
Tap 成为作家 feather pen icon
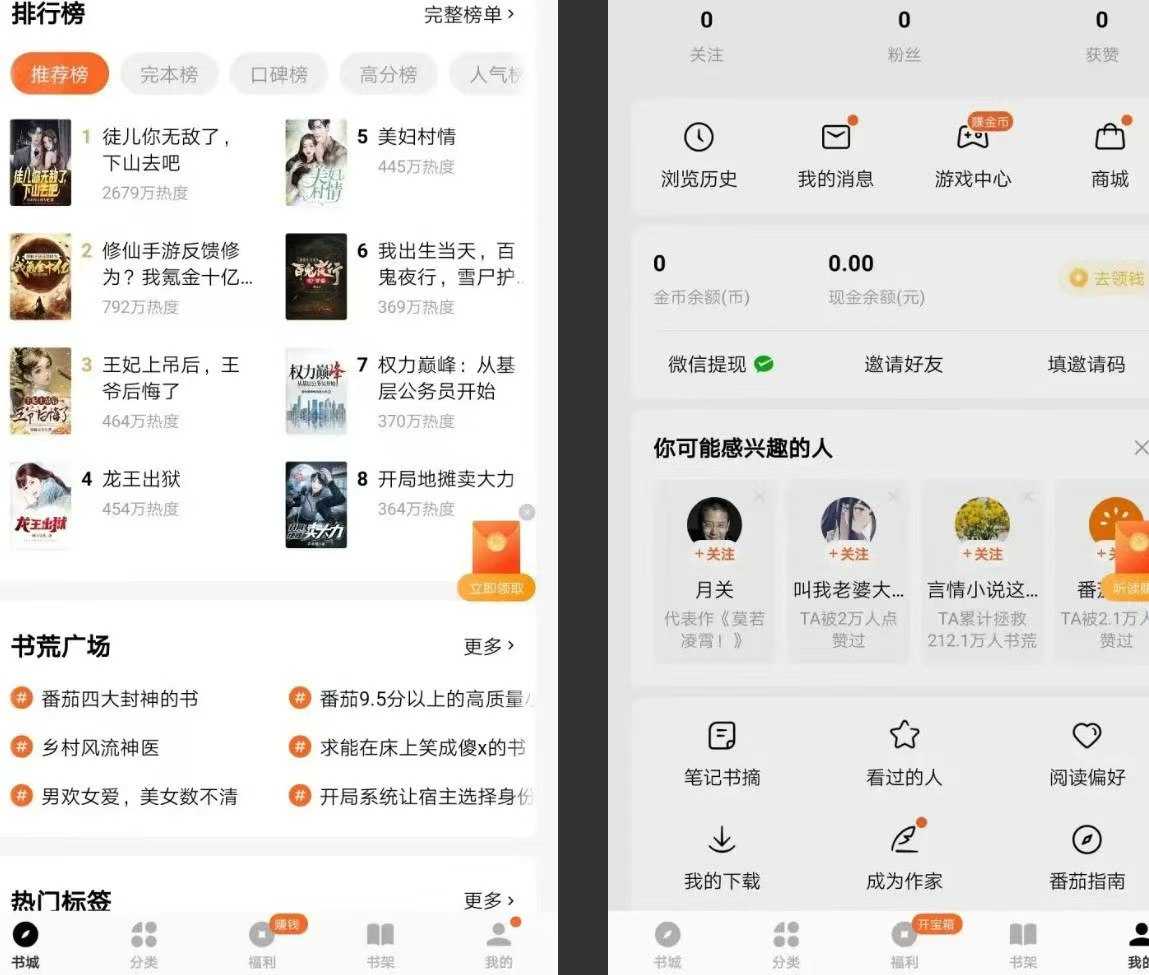(904, 839)
